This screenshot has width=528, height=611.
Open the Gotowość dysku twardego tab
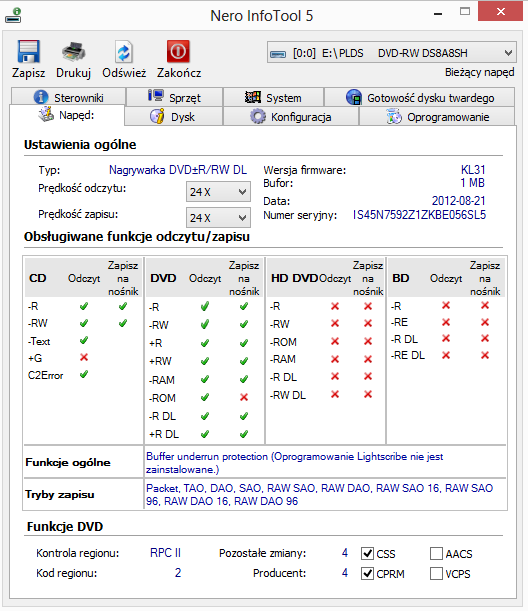(419, 97)
